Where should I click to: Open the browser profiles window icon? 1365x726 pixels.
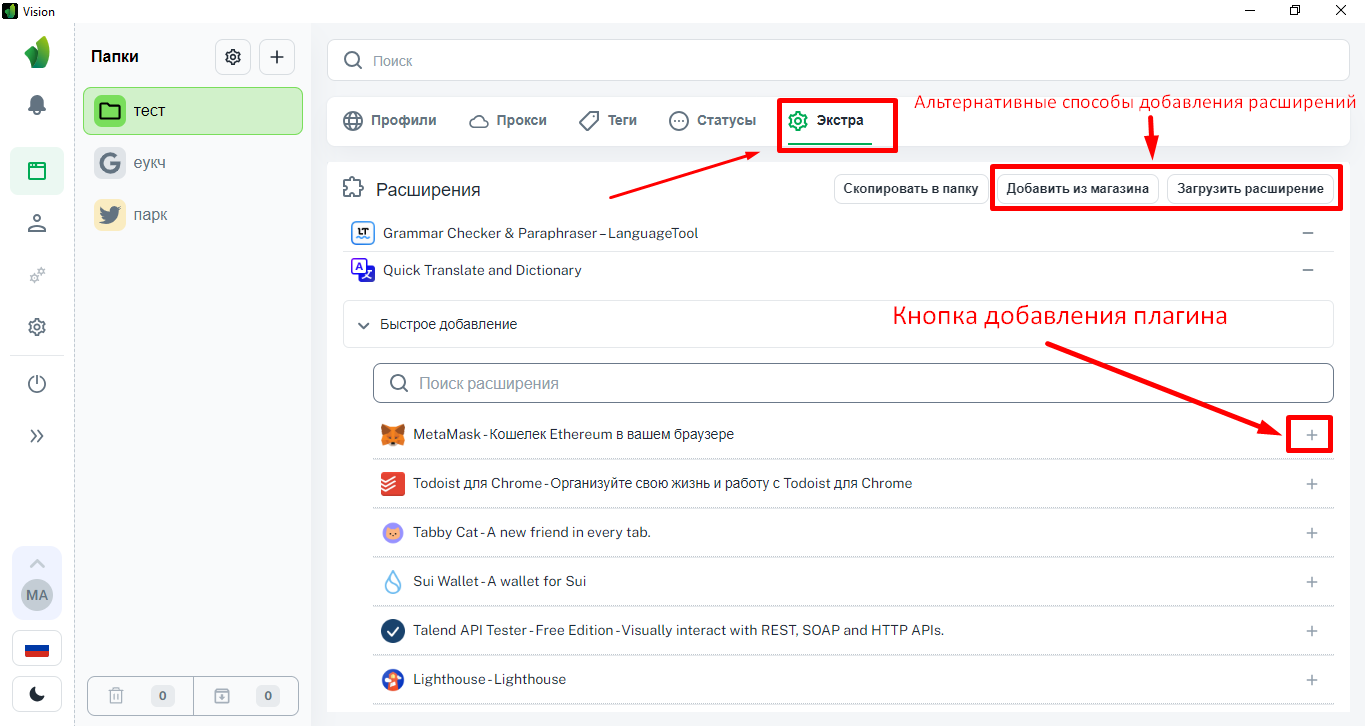click(37, 171)
